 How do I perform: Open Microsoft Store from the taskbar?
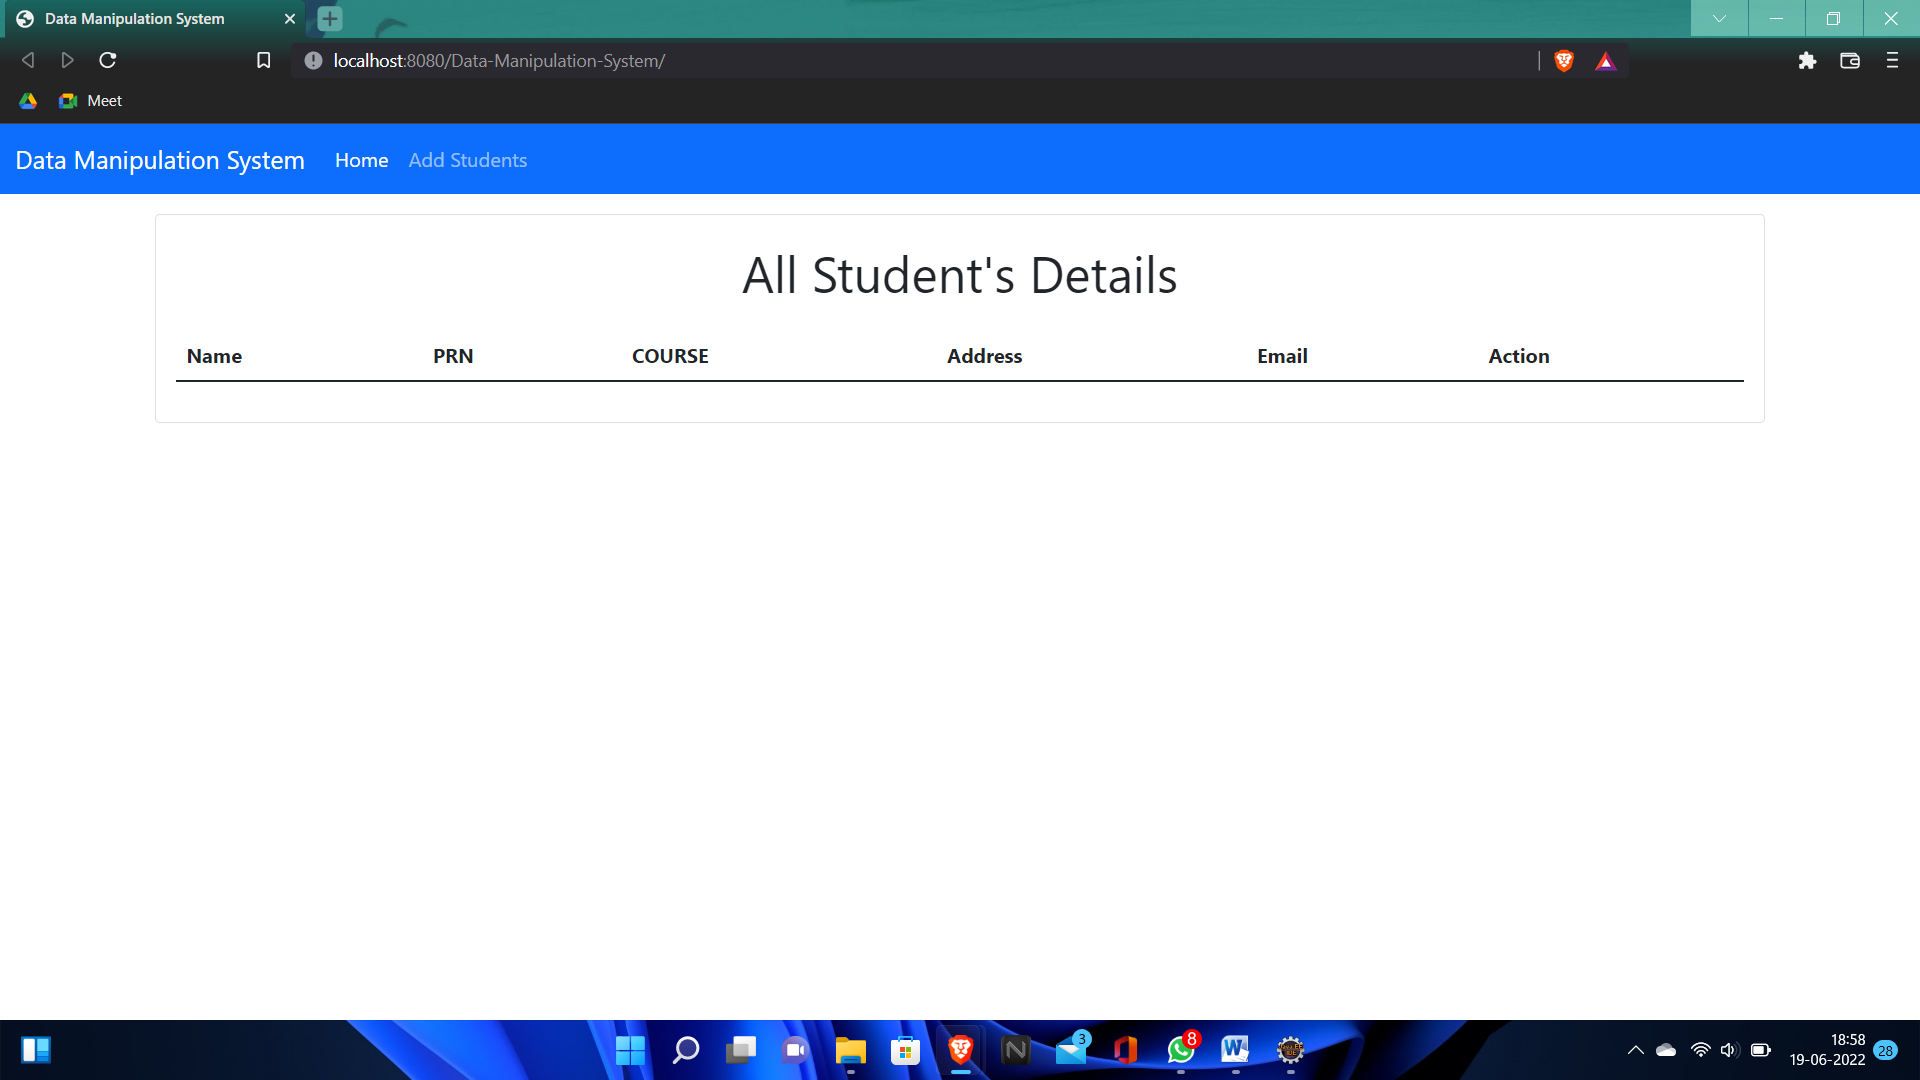(905, 1050)
